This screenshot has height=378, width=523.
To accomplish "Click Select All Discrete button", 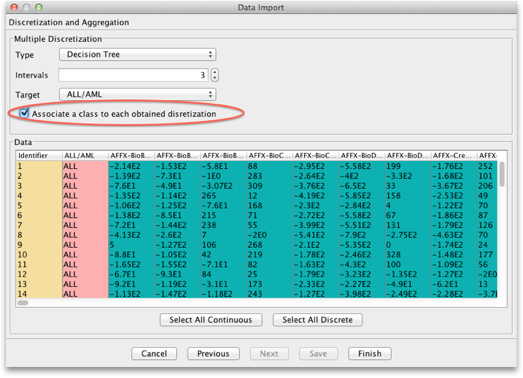I will 318,320.
